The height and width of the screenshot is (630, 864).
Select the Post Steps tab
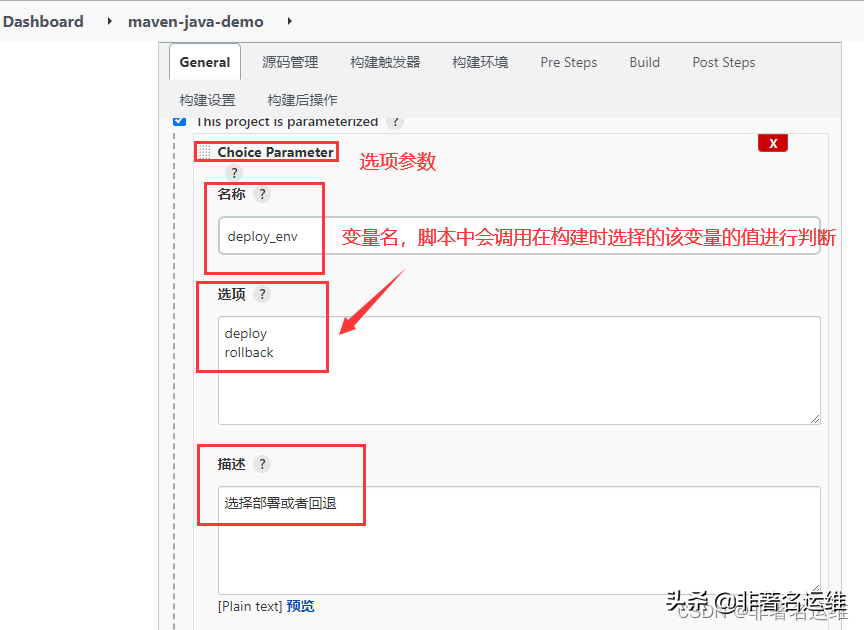[723, 62]
